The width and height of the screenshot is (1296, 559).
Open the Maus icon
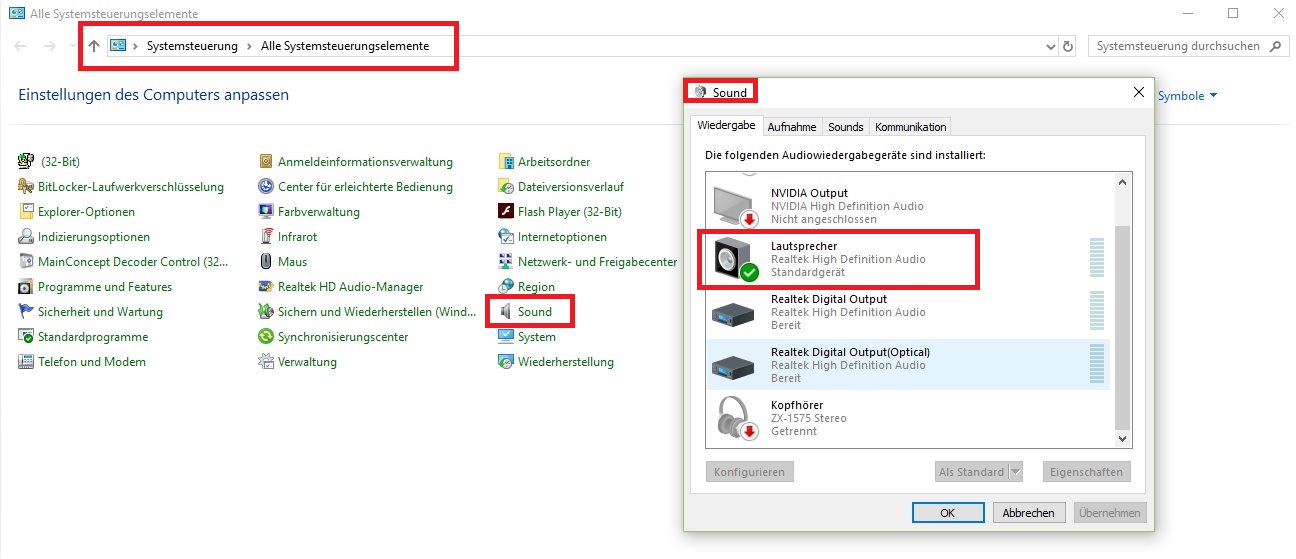coord(266,262)
